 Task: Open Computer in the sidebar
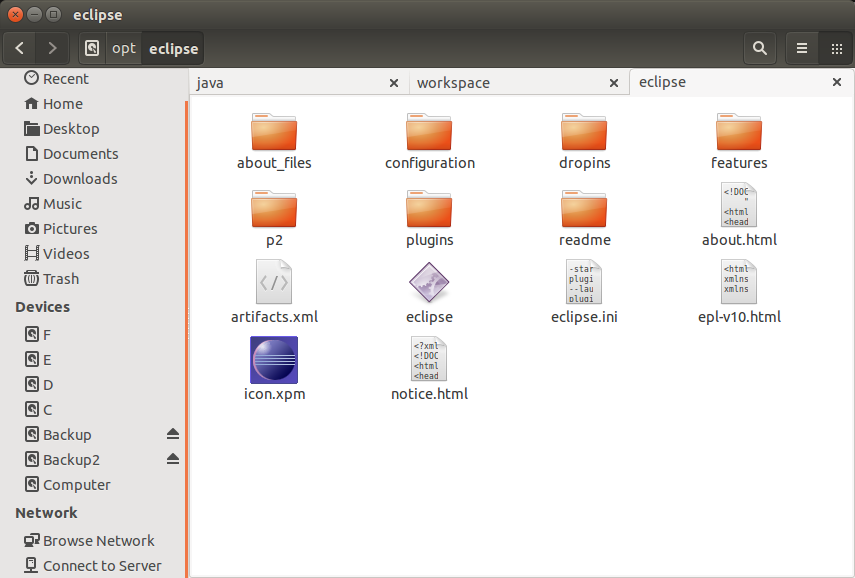[x=94, y=485]
